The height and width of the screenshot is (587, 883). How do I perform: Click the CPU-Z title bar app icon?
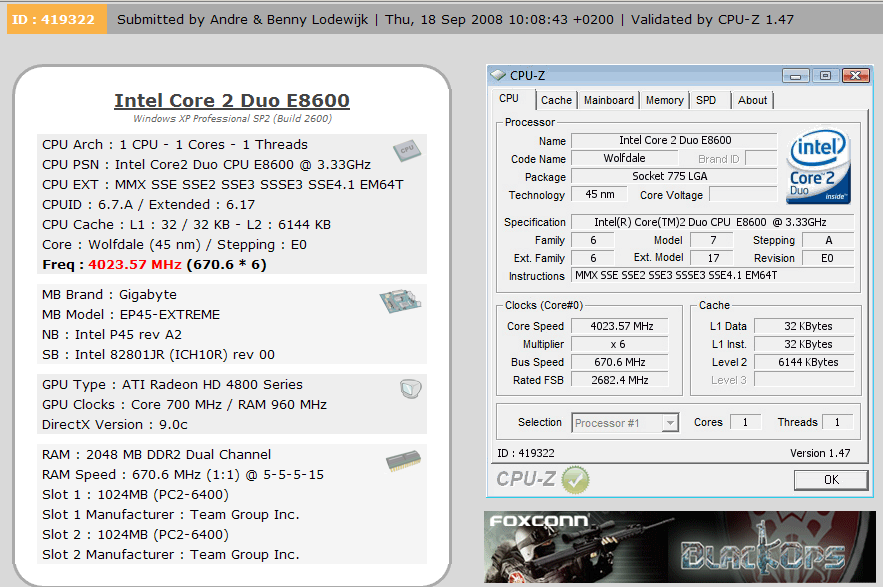pyautogui.click(x=498, y=75)
